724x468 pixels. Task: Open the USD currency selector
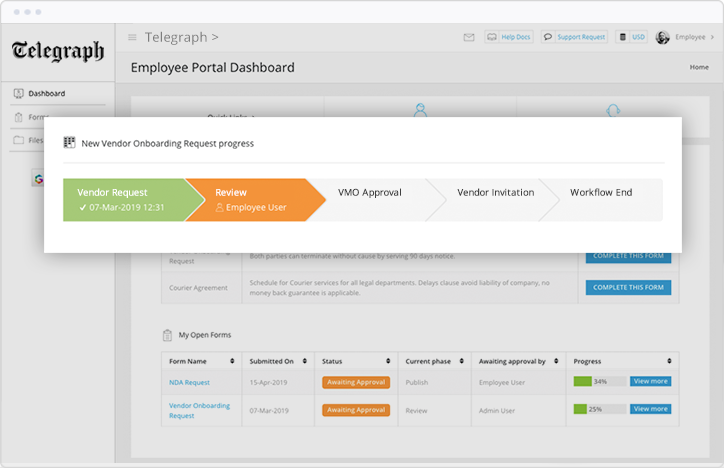632,37
